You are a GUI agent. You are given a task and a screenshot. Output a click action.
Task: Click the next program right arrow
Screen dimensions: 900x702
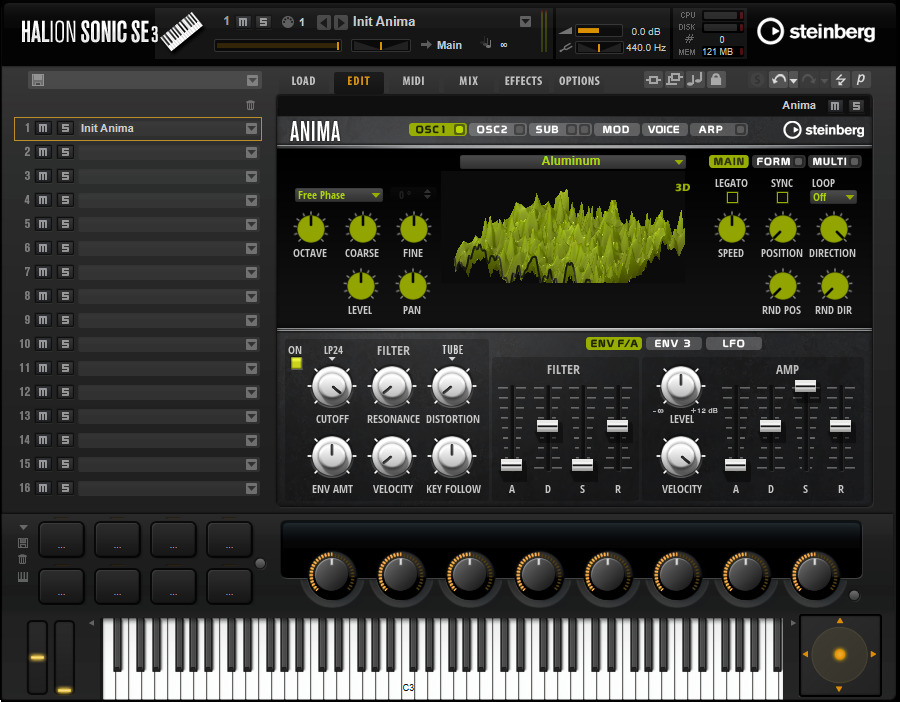point(341,22)
